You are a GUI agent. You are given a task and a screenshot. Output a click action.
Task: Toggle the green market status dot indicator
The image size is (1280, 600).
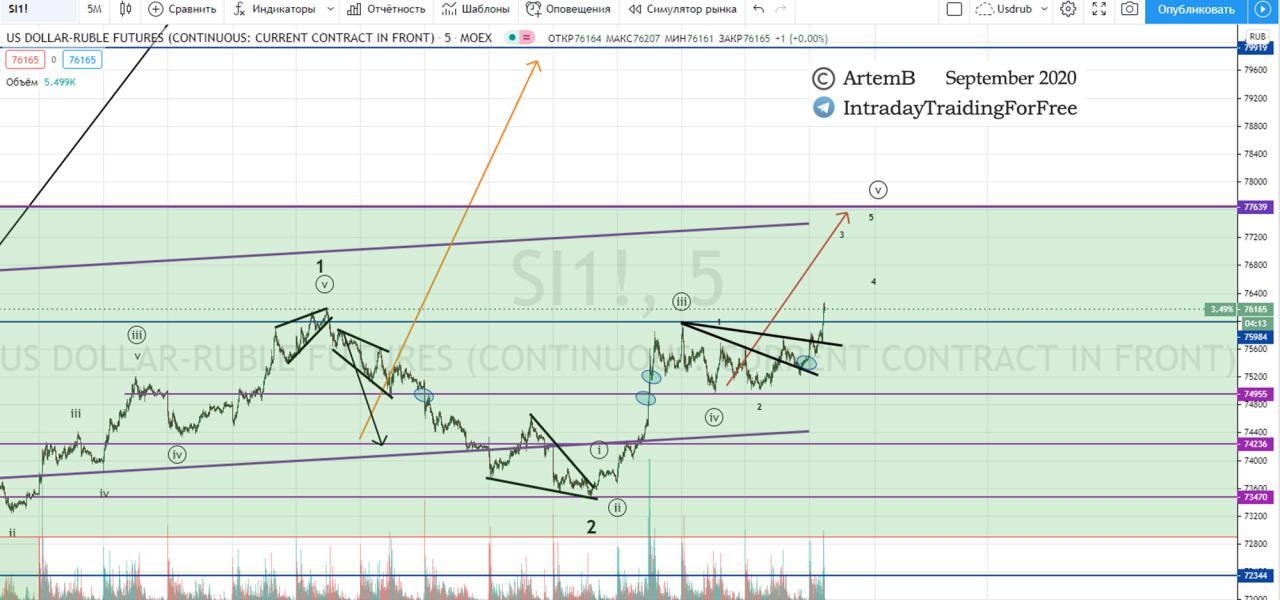click(512, 38)
